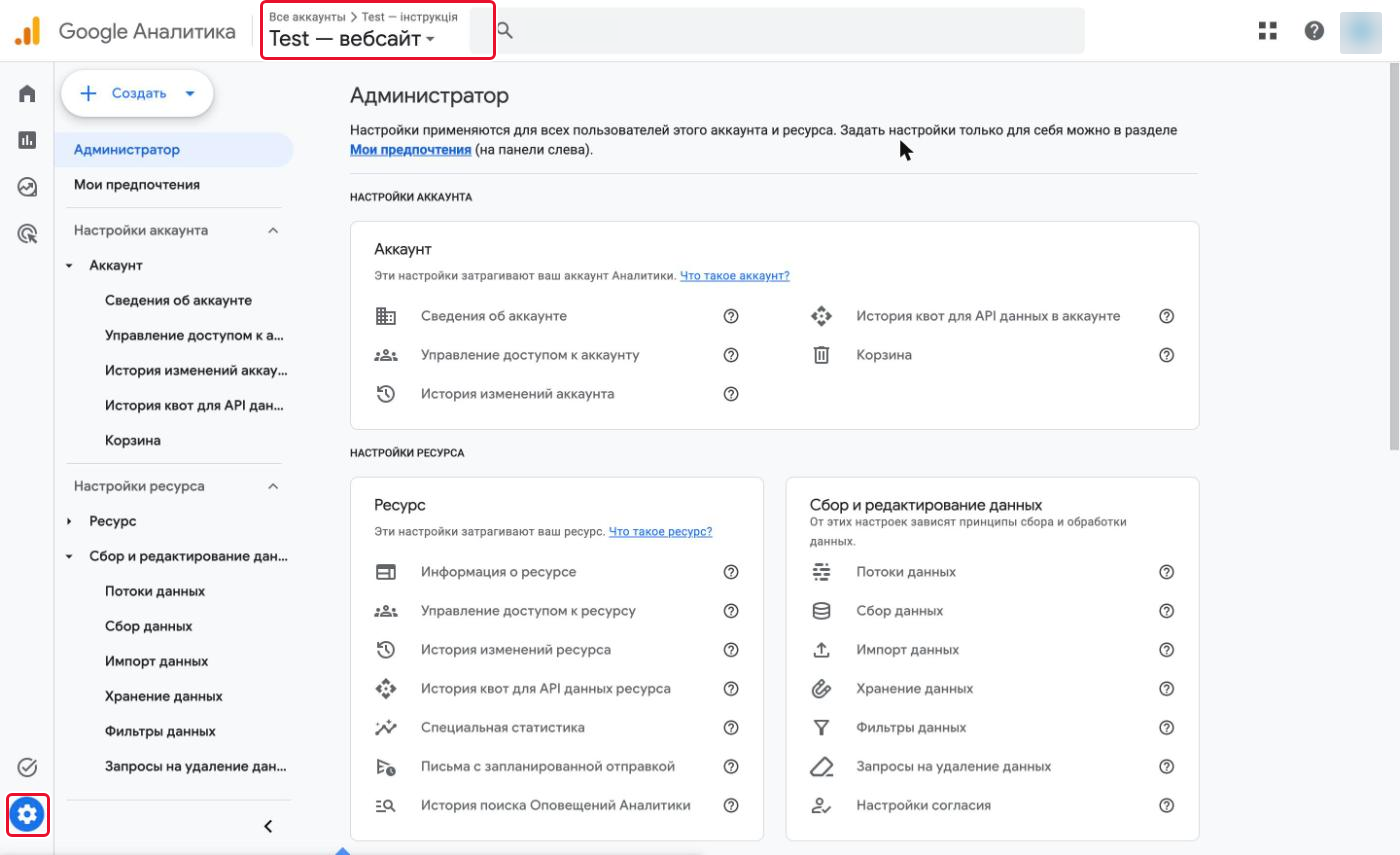Click help icon beside Корзина
The width and height of the screenshot is (1400, 855).
tap(1166, 355)
